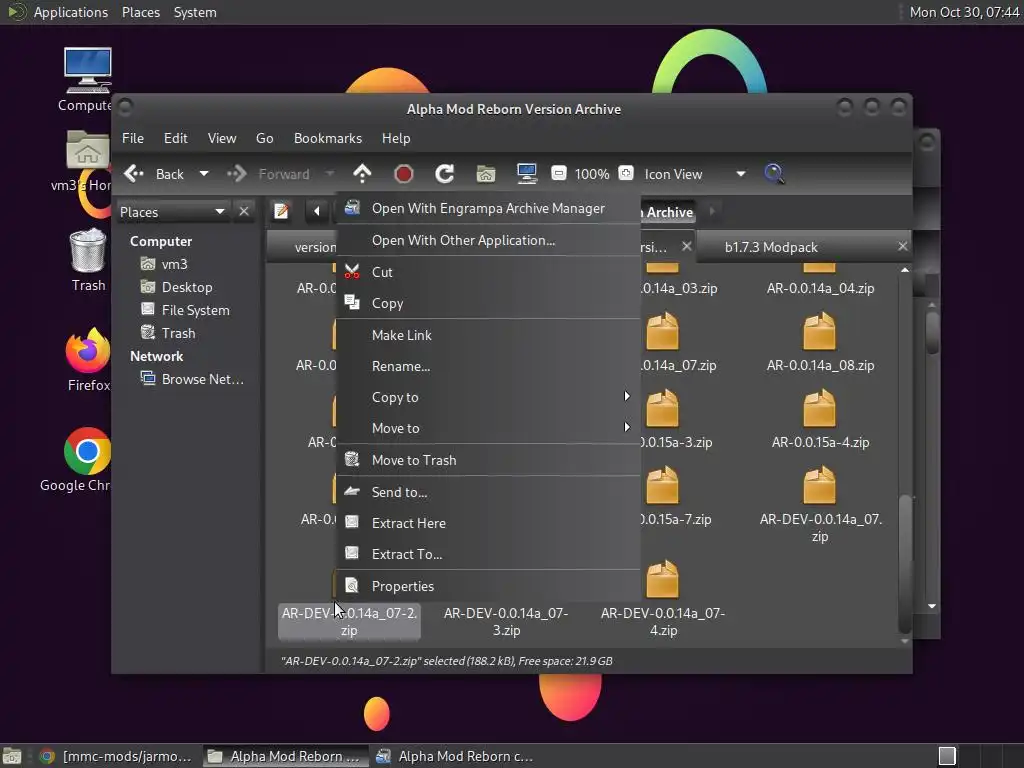Viewport: 1024px width, 768px height.
Task: Reload the current folder view
Action: (x=445, y=174)
